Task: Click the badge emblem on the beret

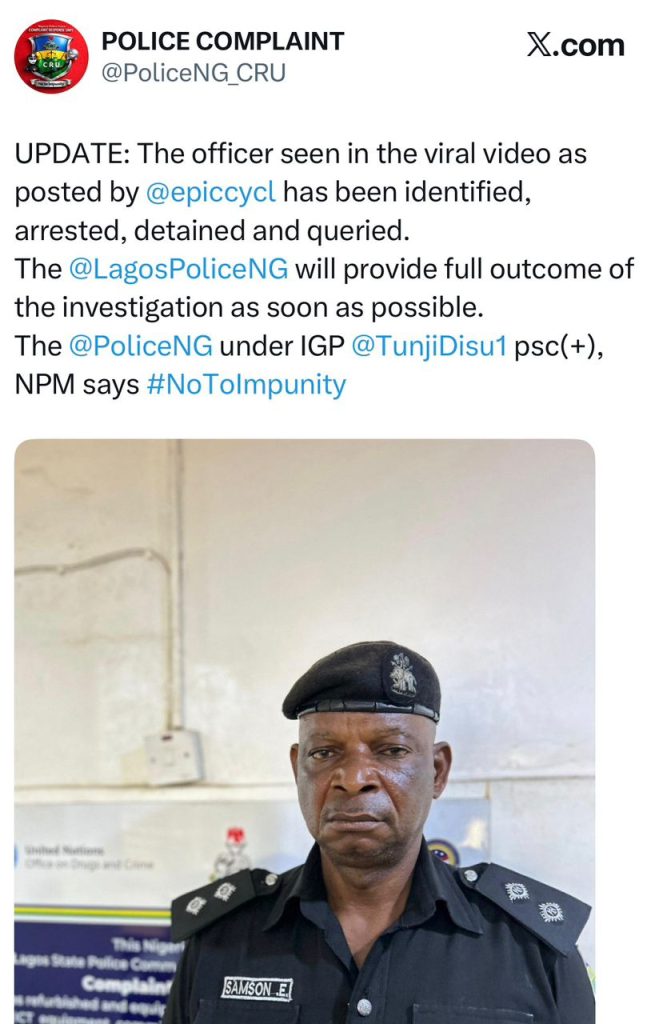Action: [x=403, y=674]
